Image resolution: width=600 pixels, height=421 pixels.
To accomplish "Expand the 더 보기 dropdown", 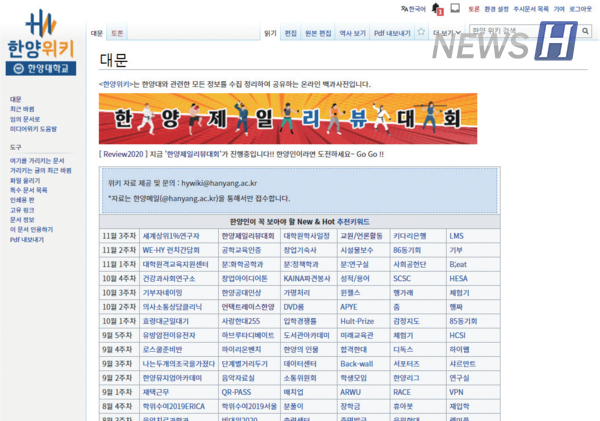I will [447, 33].
